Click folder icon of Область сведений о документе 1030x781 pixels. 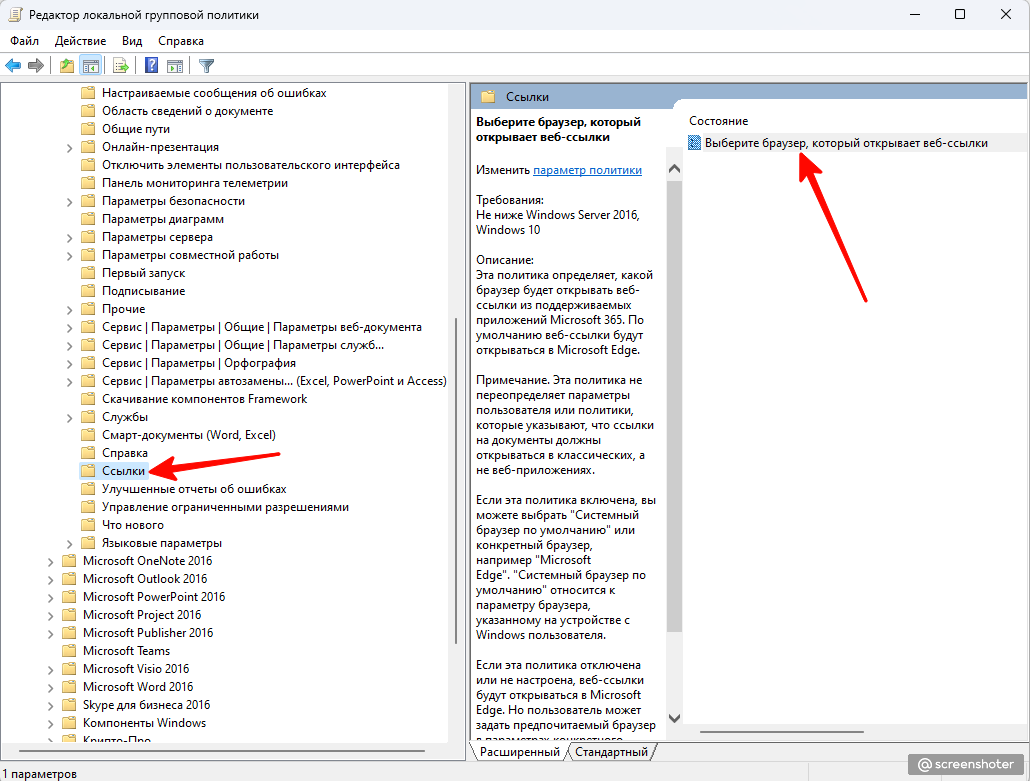point(88,111)
